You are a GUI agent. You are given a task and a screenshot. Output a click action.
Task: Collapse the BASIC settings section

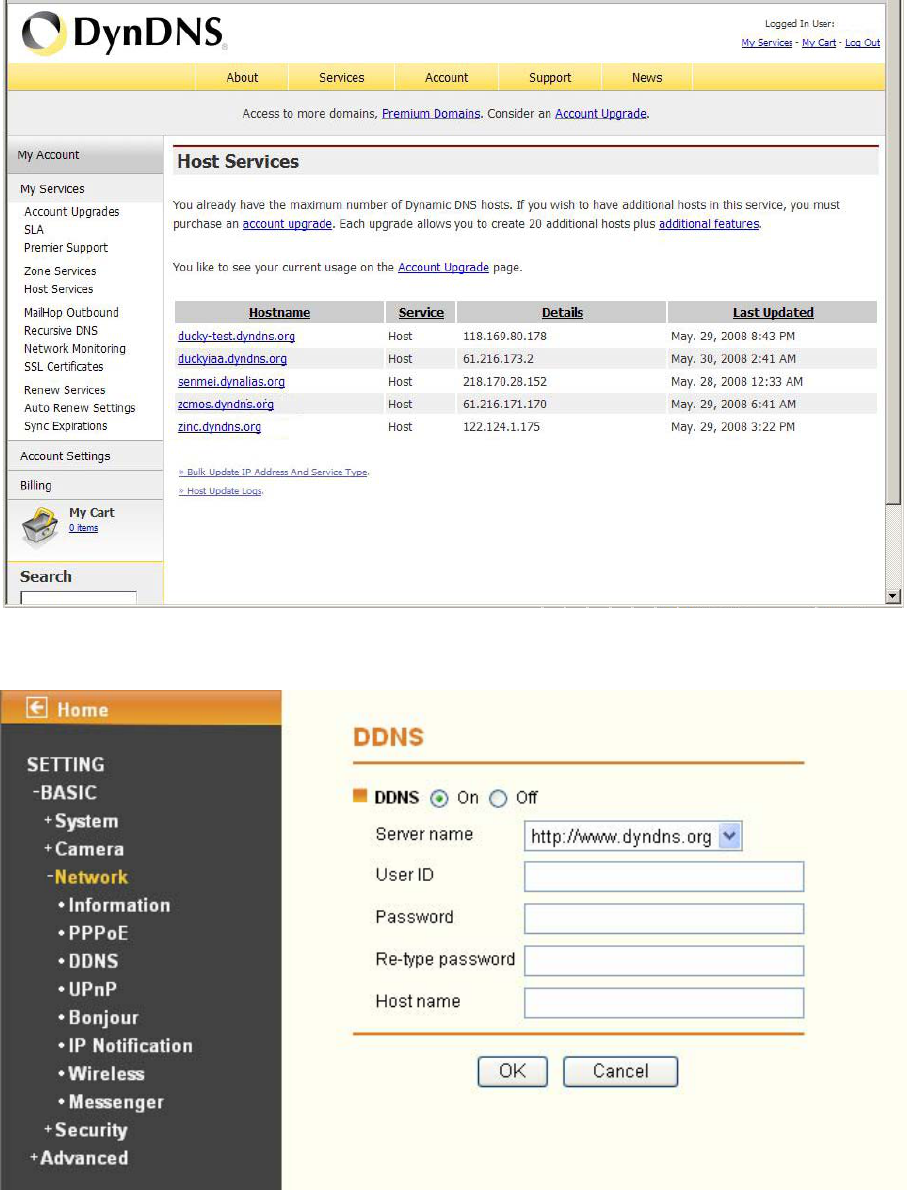click(65, 792)
